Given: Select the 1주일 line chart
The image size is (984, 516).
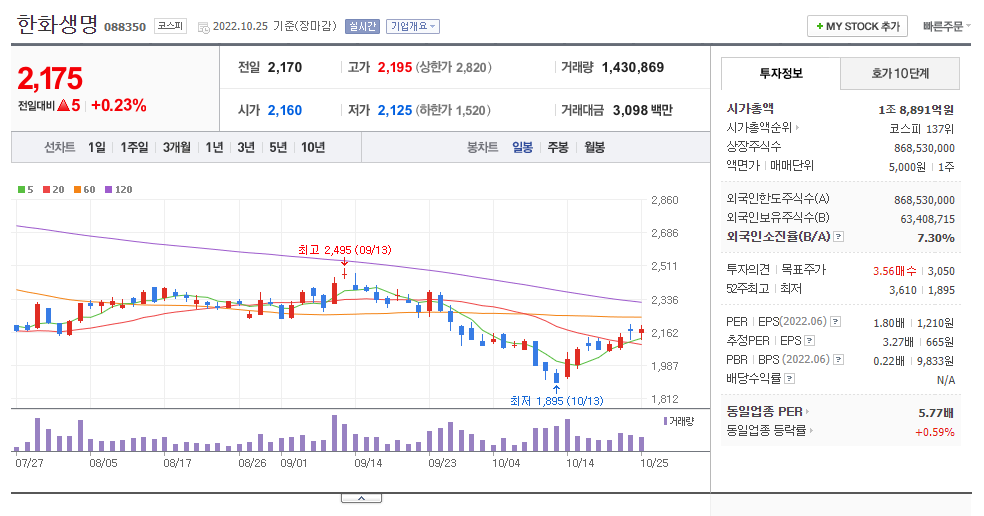Looking at the screenshot, I should tap(134, 148).
